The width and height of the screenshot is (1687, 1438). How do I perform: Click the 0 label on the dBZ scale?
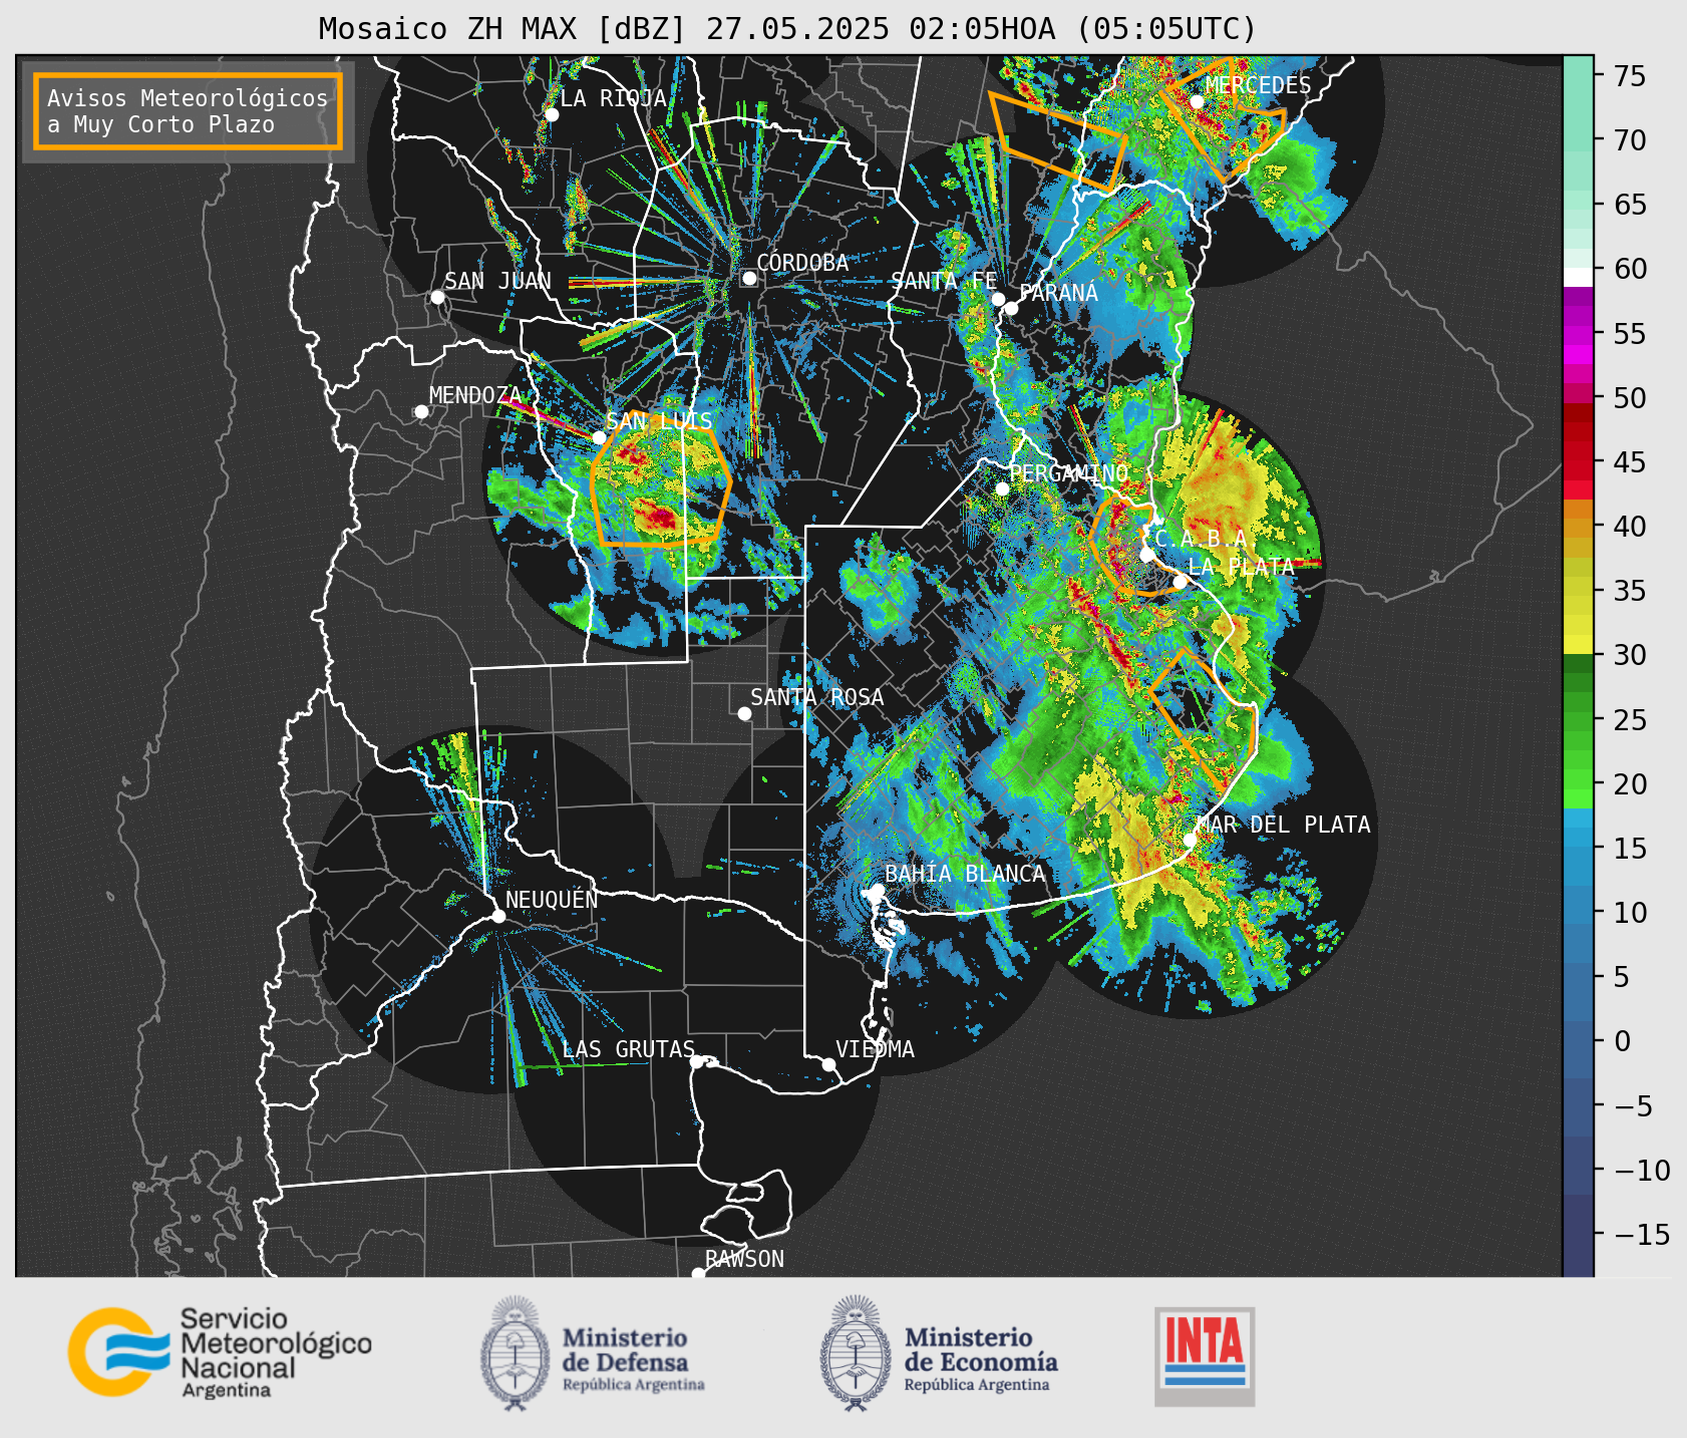pos(1622,1041)
